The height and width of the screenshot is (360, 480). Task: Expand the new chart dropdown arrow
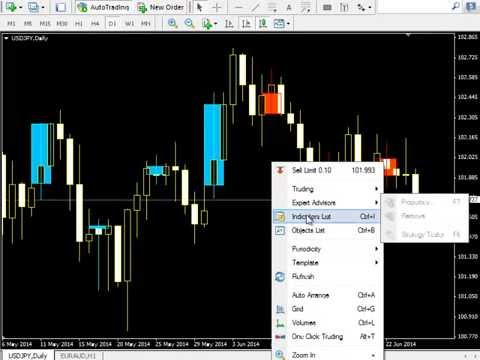pyautogui.click(x=20, y=7)
